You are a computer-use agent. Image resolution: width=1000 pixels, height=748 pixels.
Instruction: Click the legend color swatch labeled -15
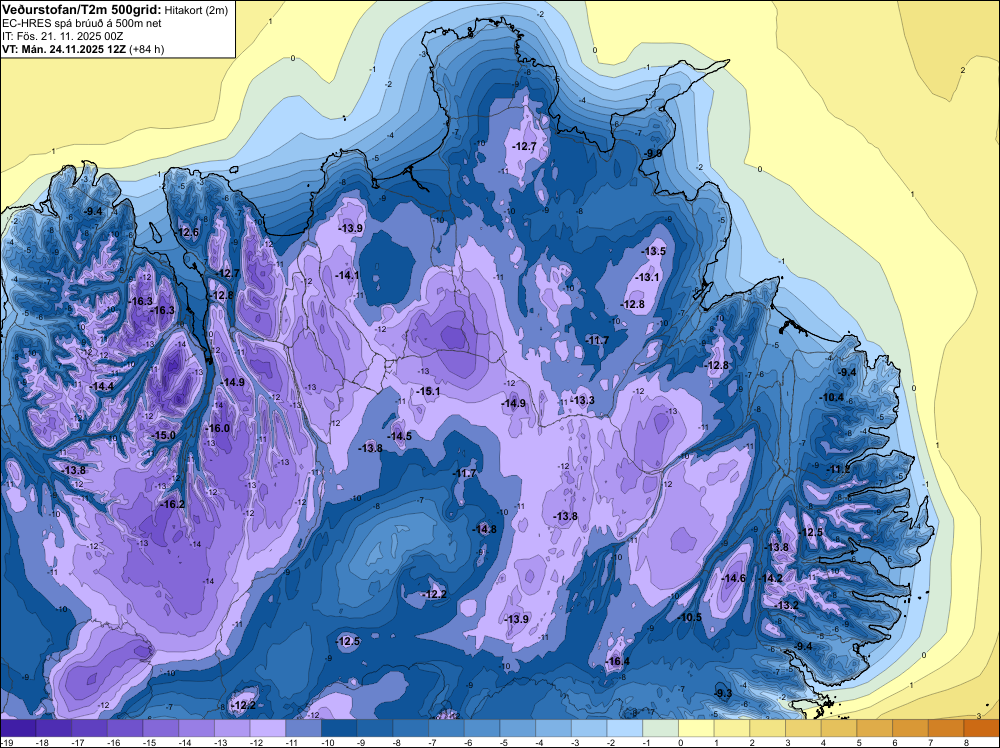pos(161,728)
